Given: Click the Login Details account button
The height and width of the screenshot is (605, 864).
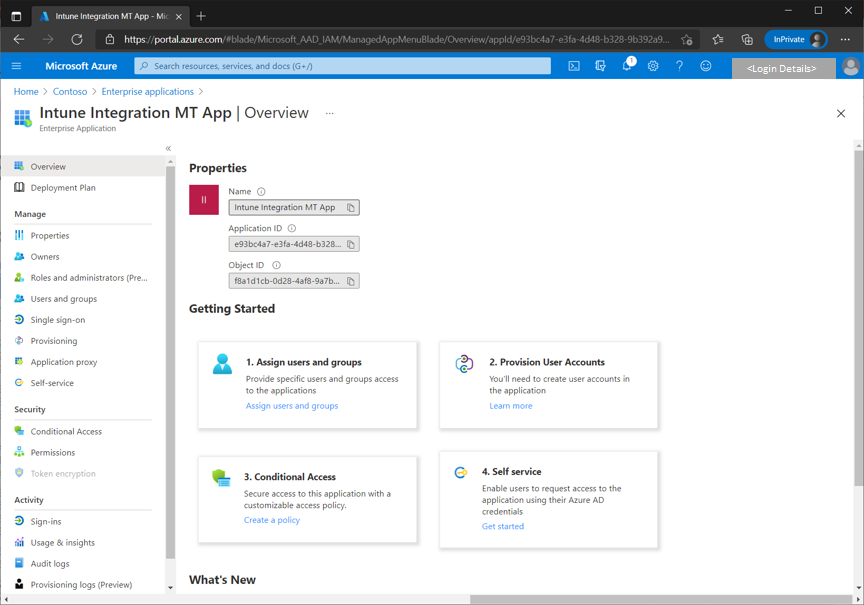Looking at the screenshot, I should [783, 68].
